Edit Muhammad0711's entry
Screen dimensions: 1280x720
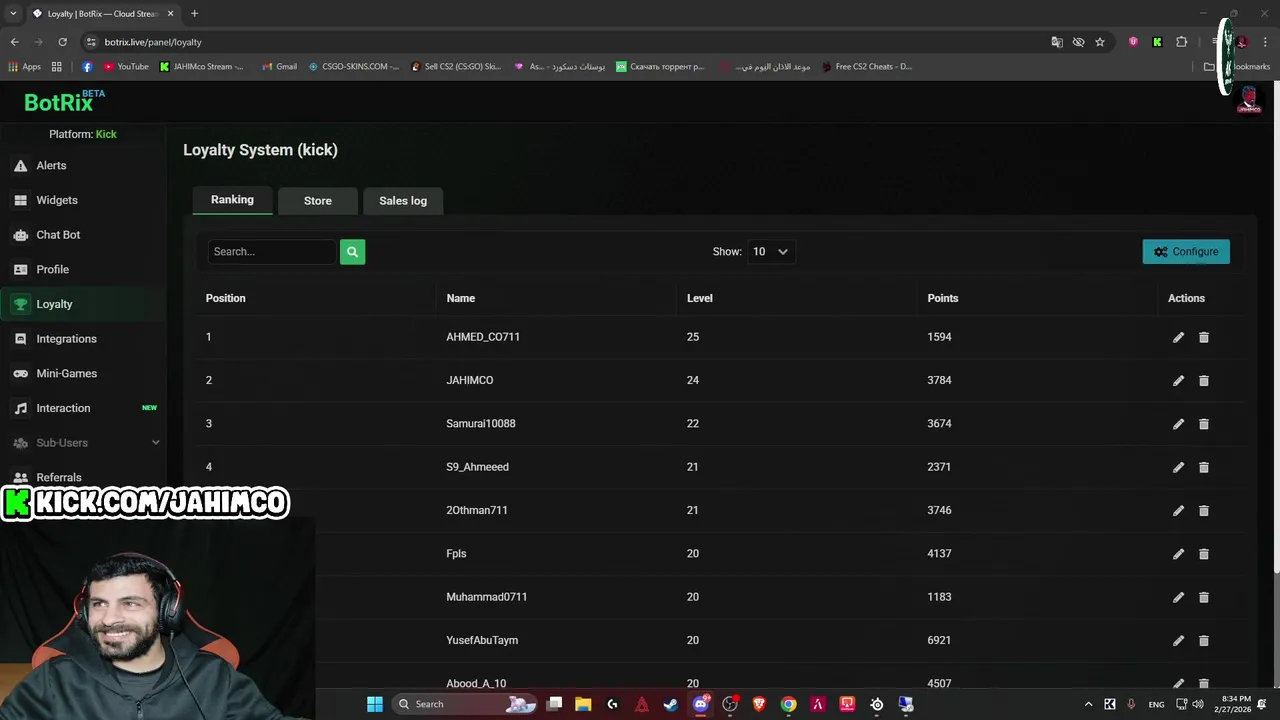1178,597
